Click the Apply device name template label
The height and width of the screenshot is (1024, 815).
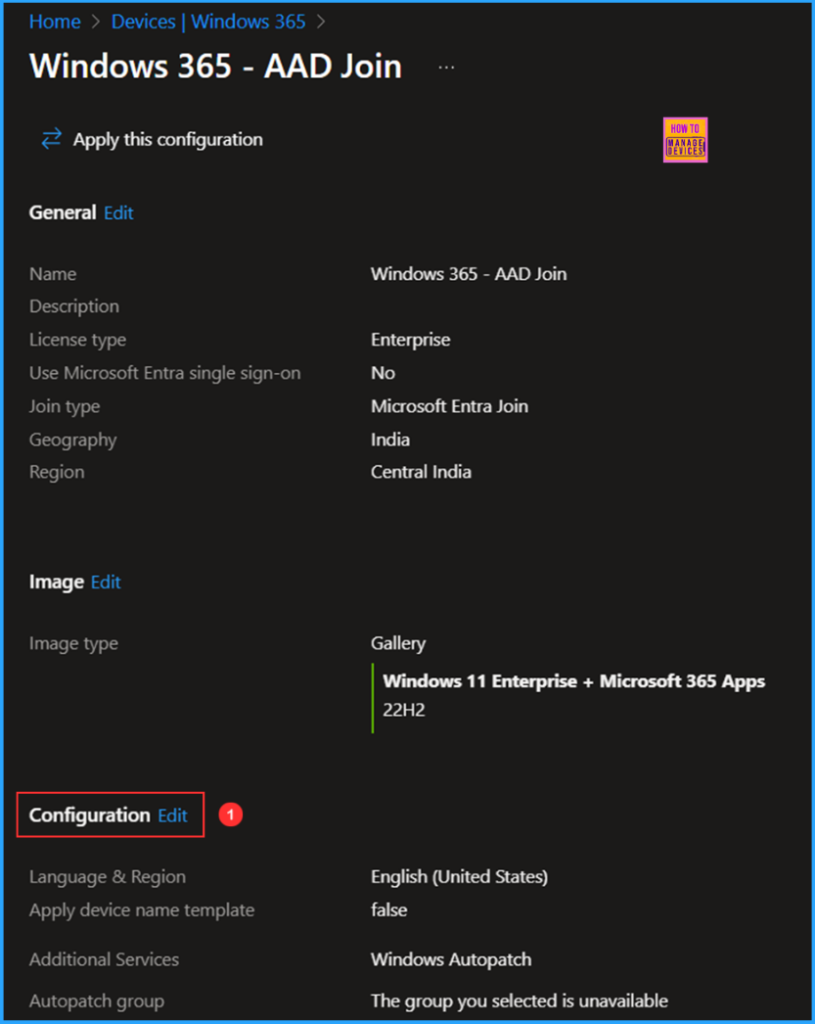coord(142,910)
